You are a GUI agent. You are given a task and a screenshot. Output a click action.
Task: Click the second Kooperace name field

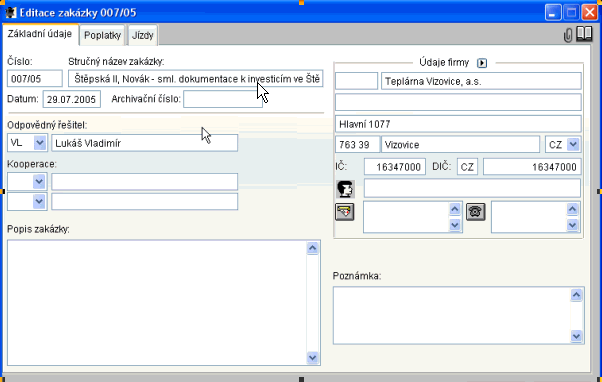[x=144, y=202]
